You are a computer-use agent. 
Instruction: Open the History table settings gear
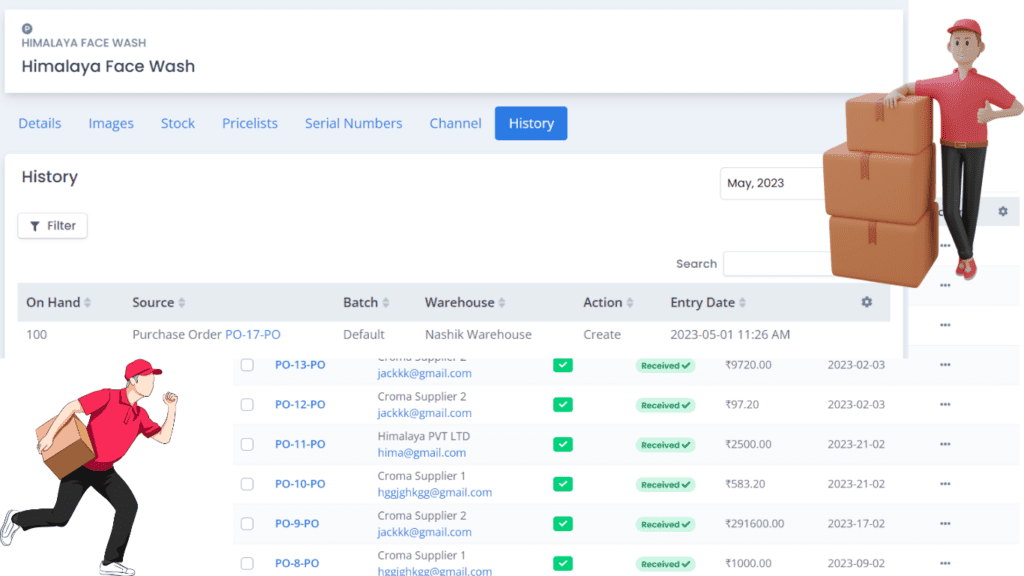(867, 302)
